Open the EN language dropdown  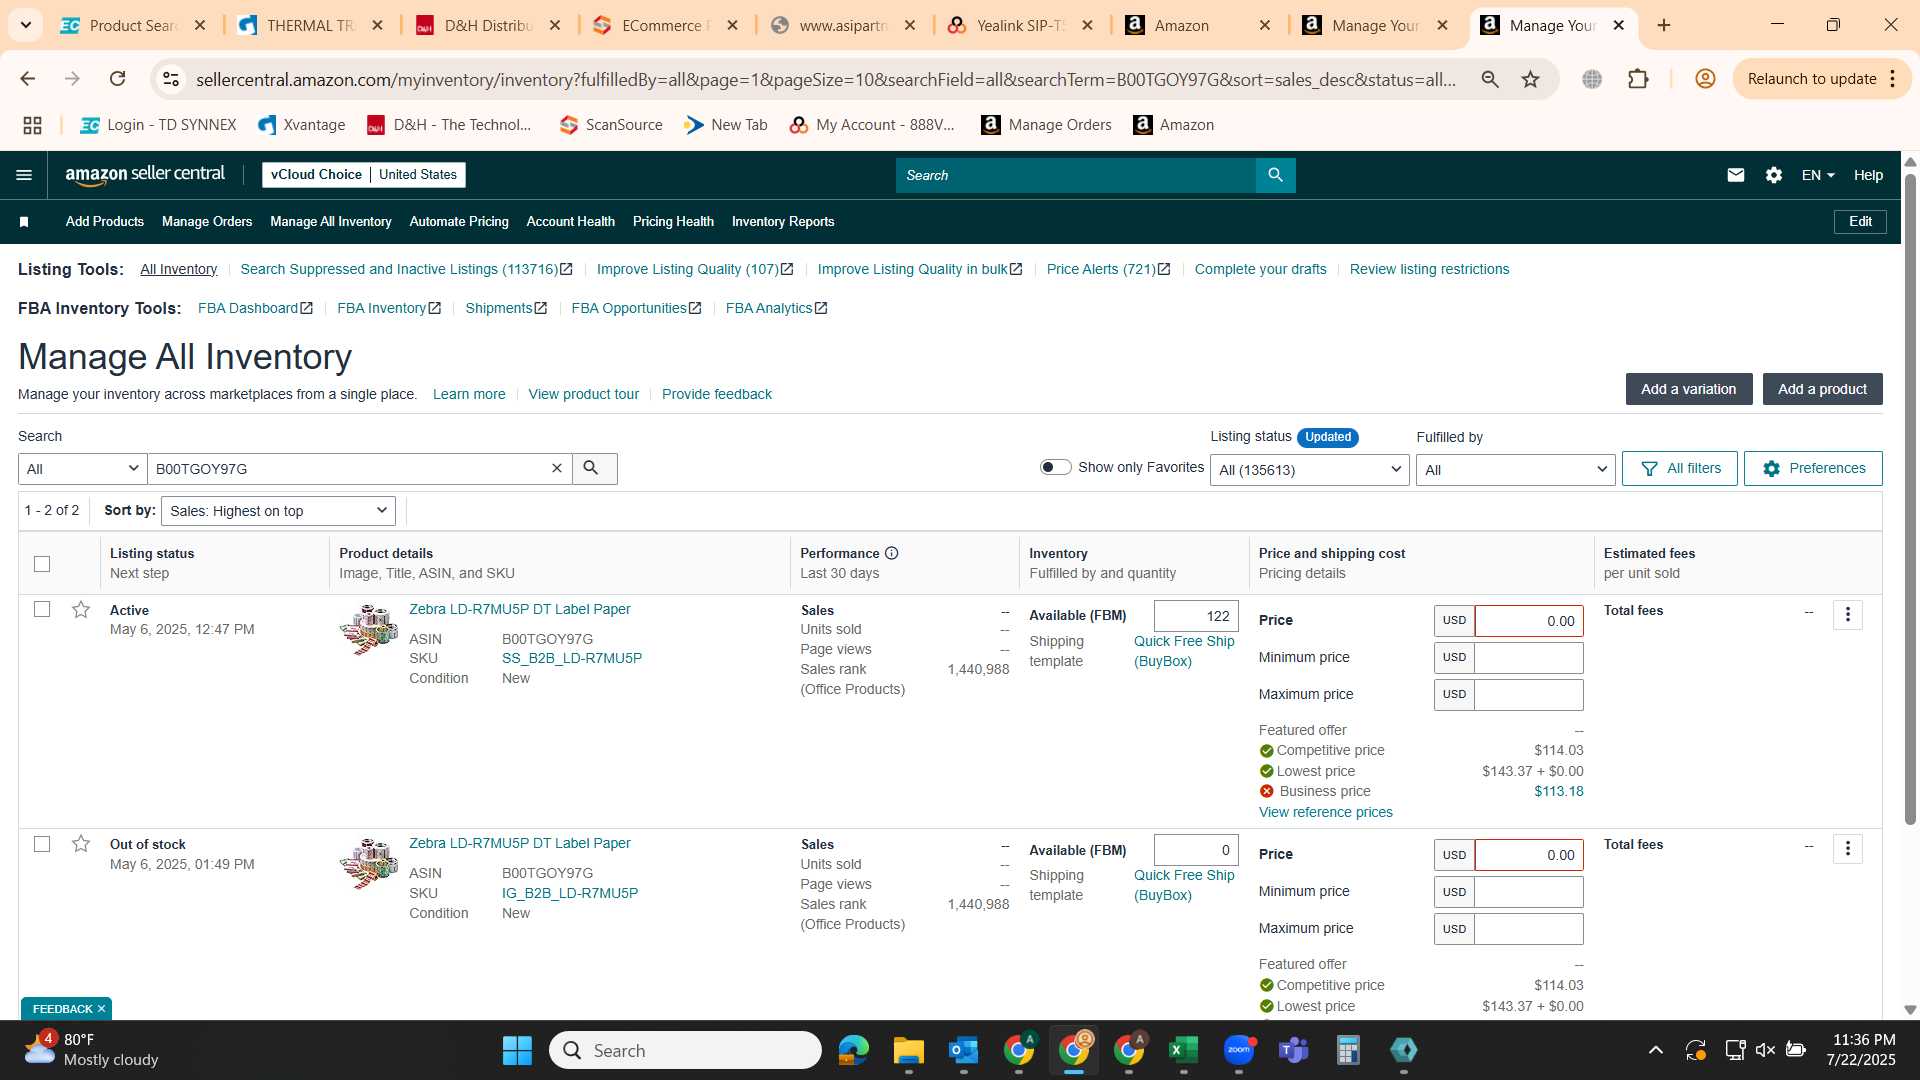tap(1818, 175)
